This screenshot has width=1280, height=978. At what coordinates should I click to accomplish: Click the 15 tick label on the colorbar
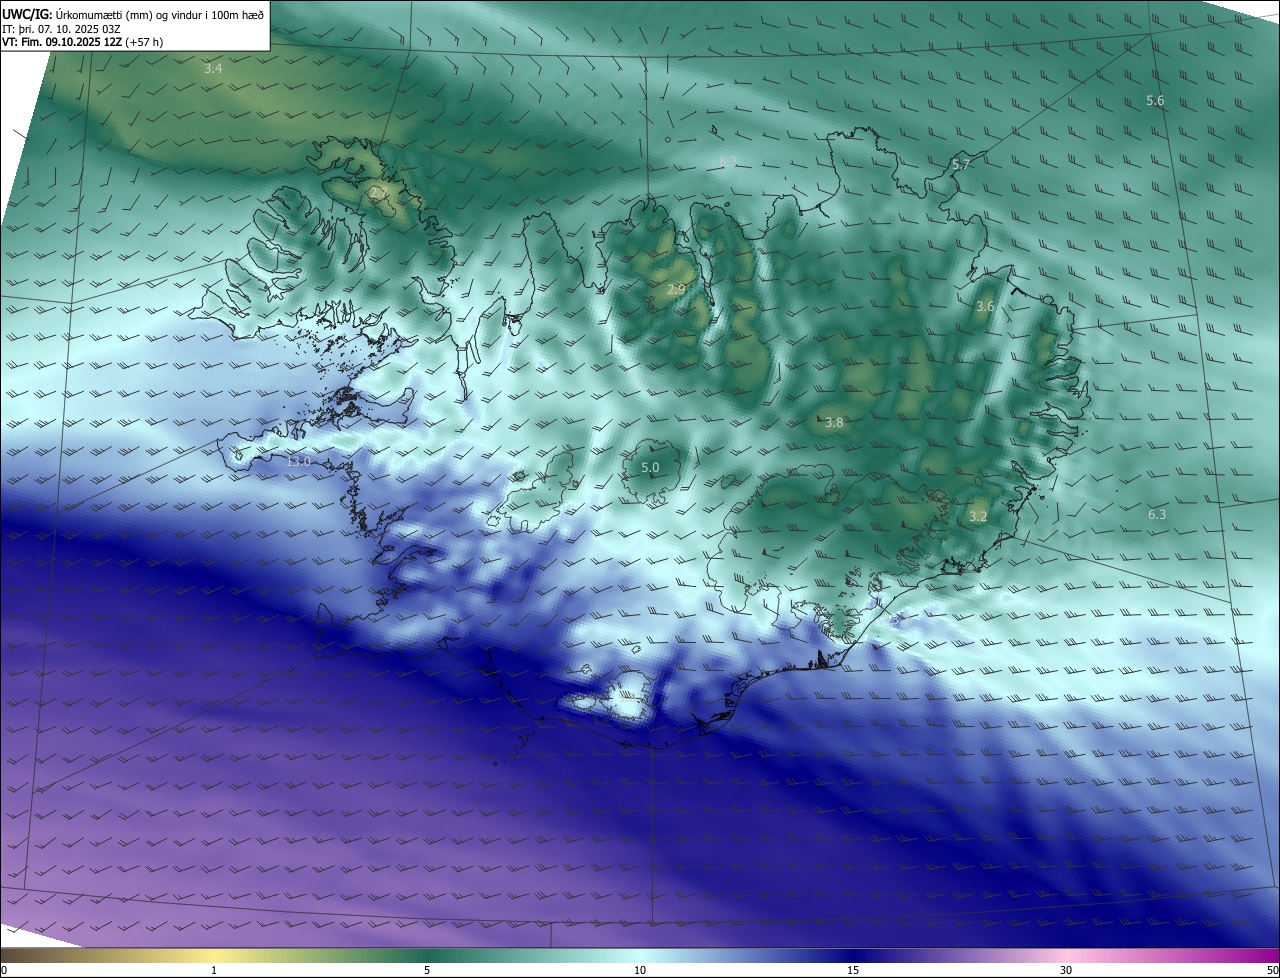[x=853, y=970]
